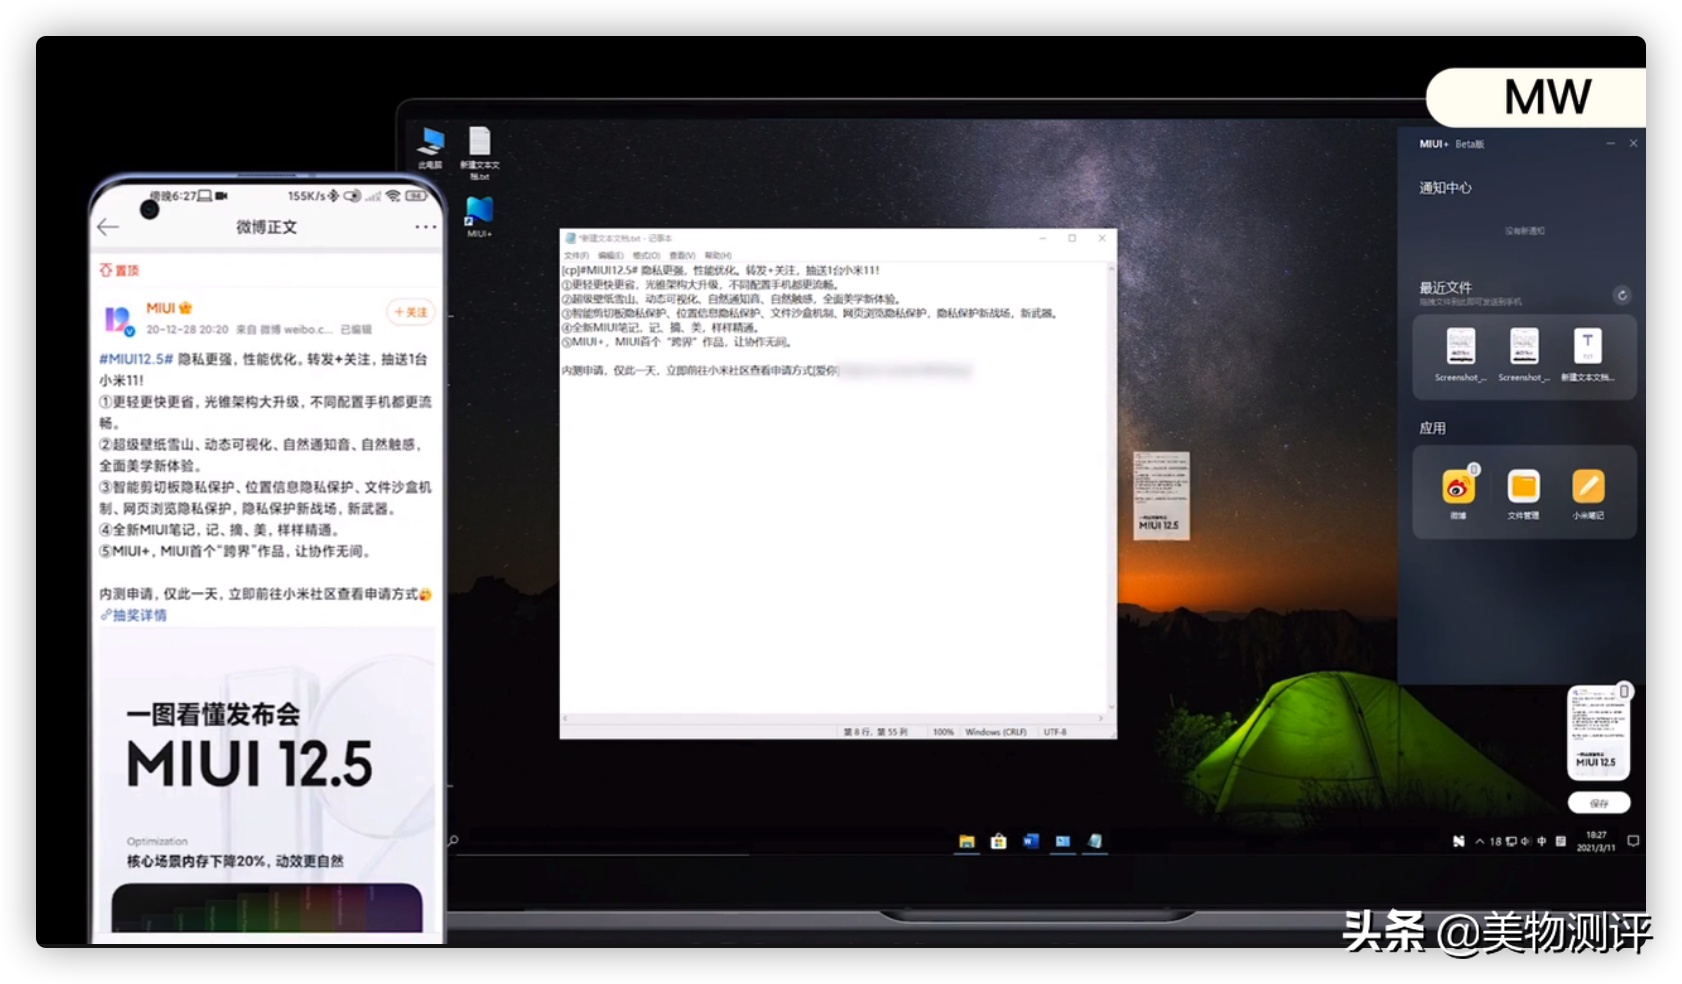
Task: Open the MIUI account avatar on Weibo post
Action: coord(118,319)
